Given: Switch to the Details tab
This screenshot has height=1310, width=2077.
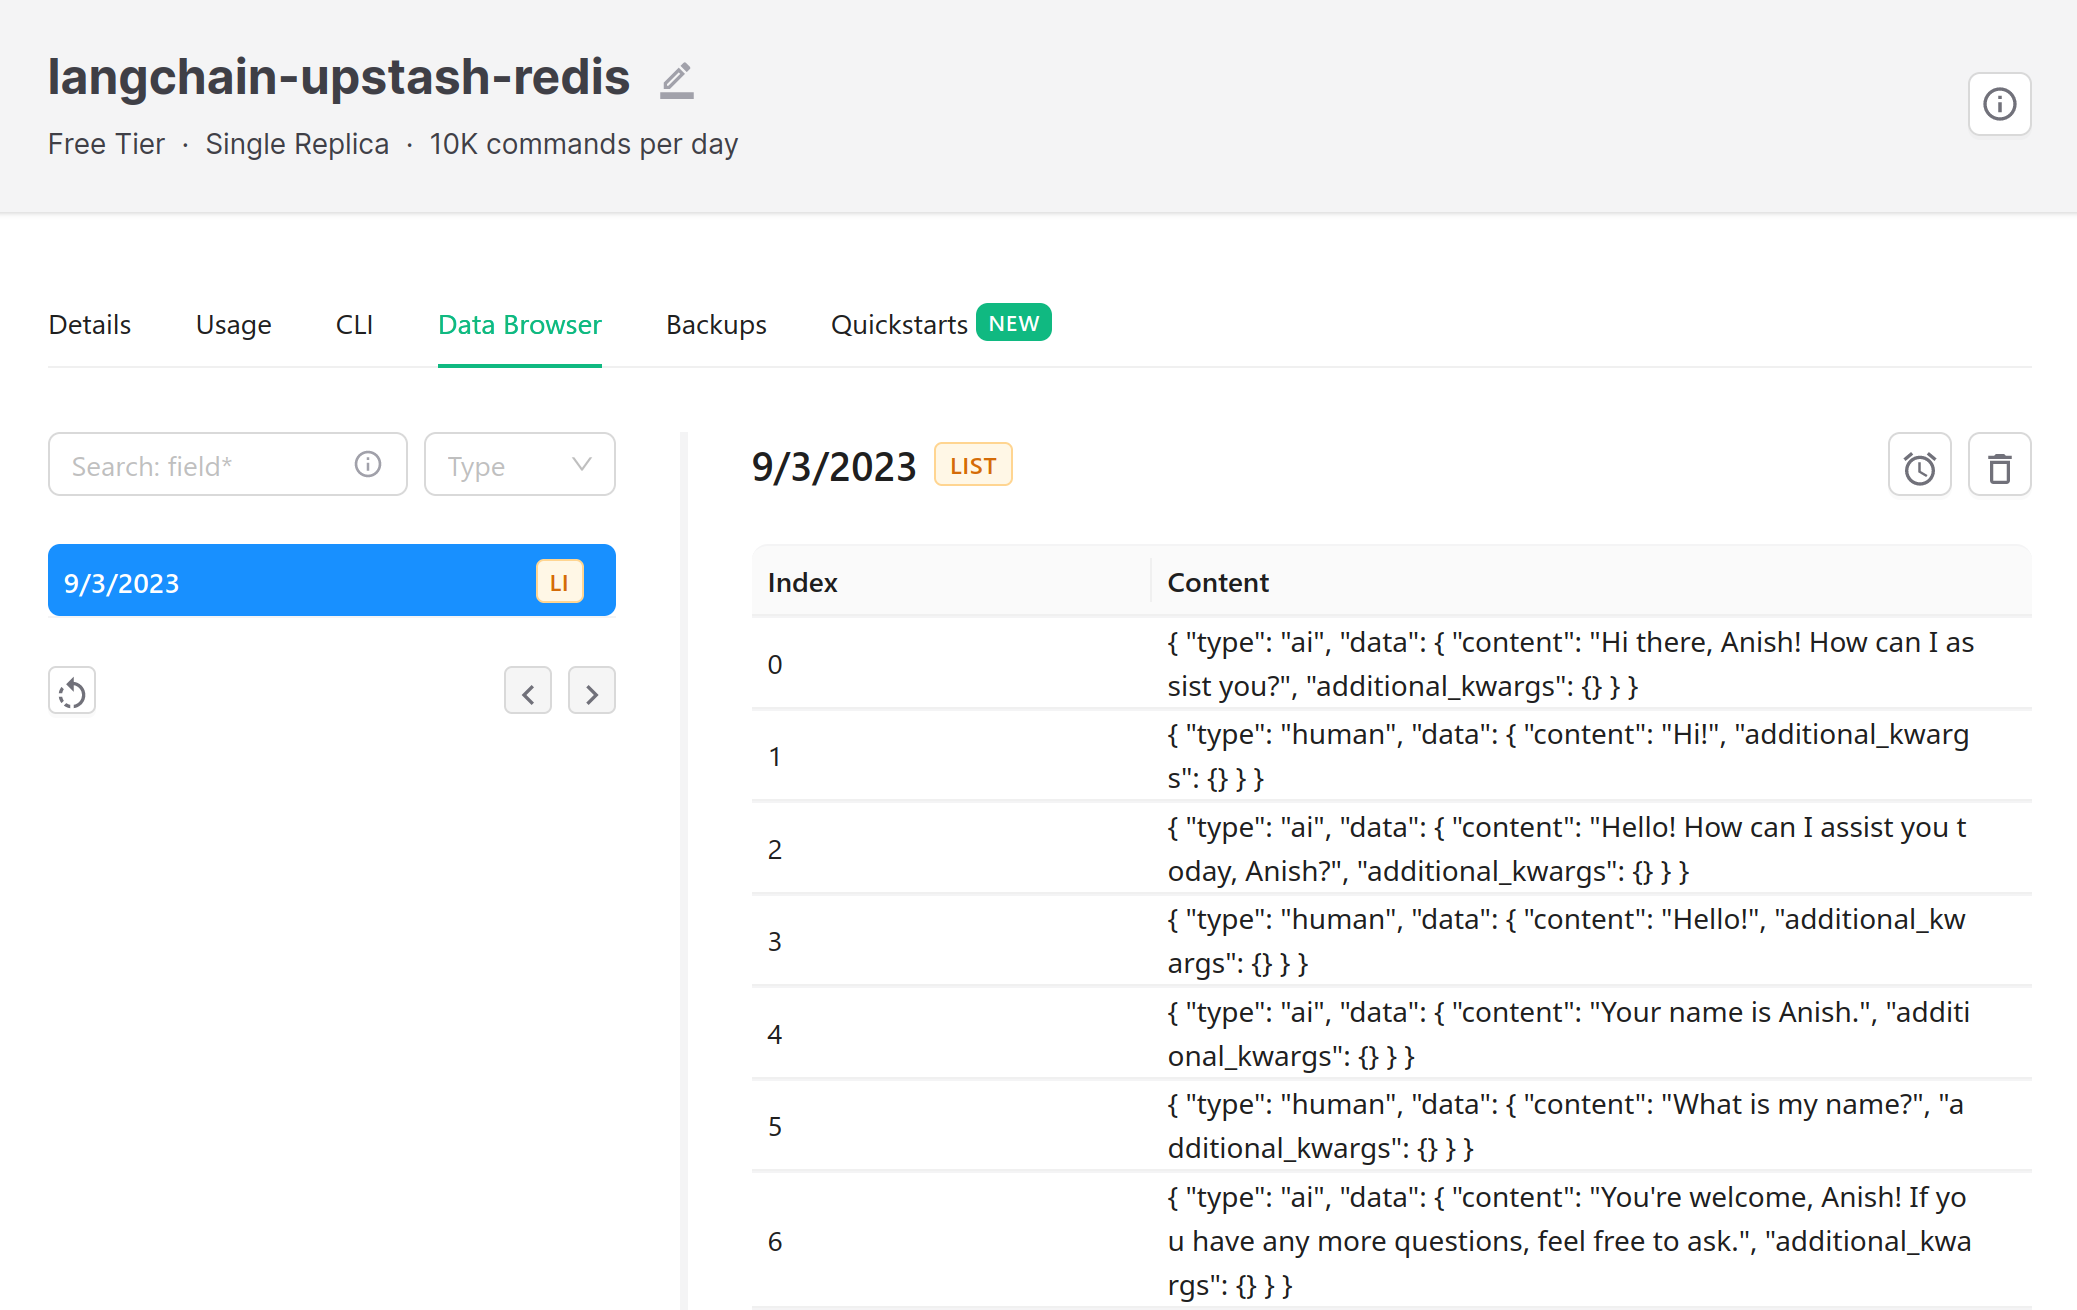Looking at the screenshot, I should click(90, 325).
